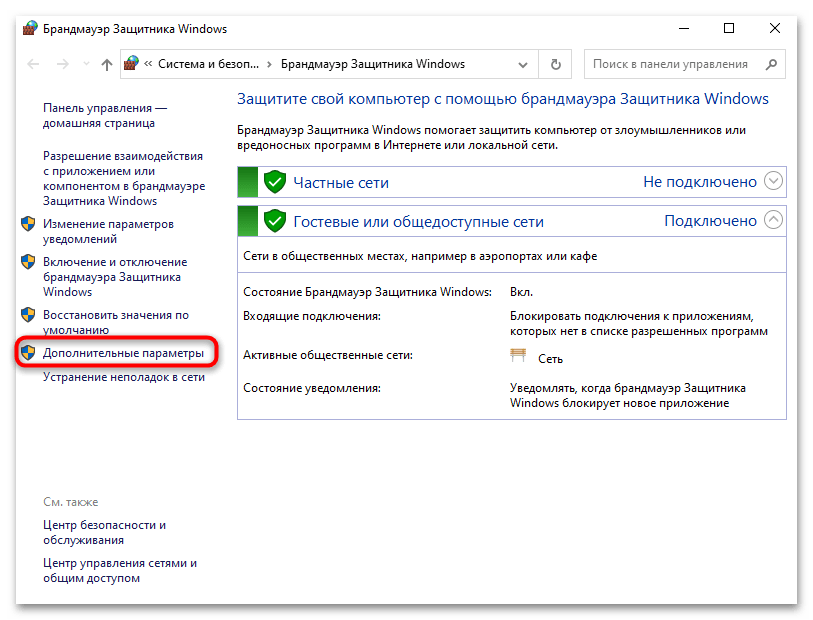Image resolution: width=813 pixels, height=620 pixels.
Task: Click the network icon next to Сеть
Action: click(x=518, y=354)
